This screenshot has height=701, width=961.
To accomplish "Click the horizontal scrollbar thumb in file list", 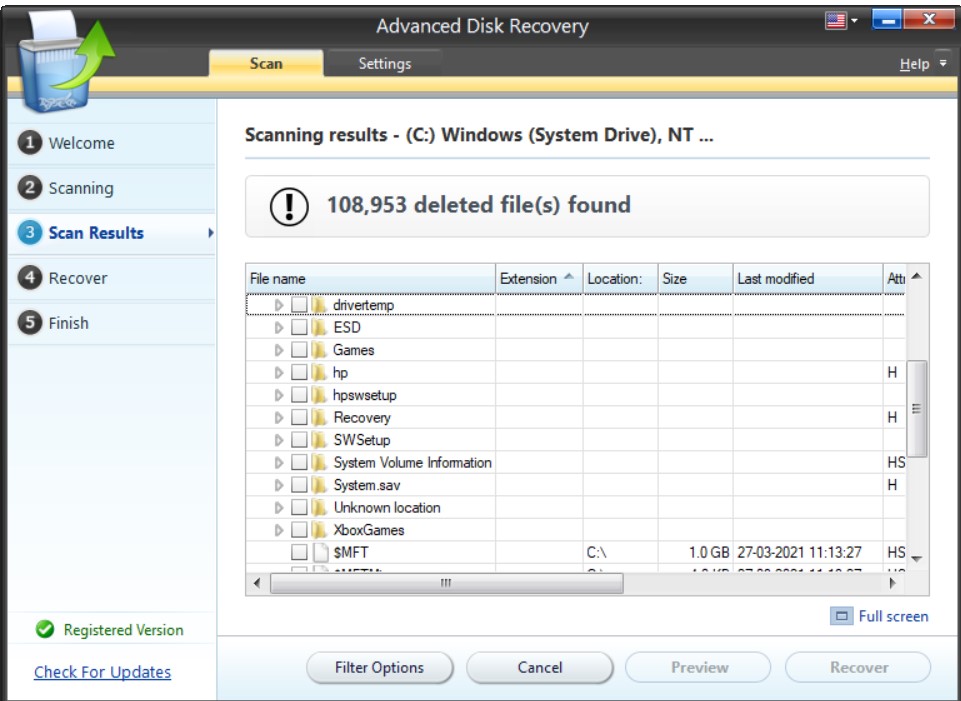I will coord(446,583).
